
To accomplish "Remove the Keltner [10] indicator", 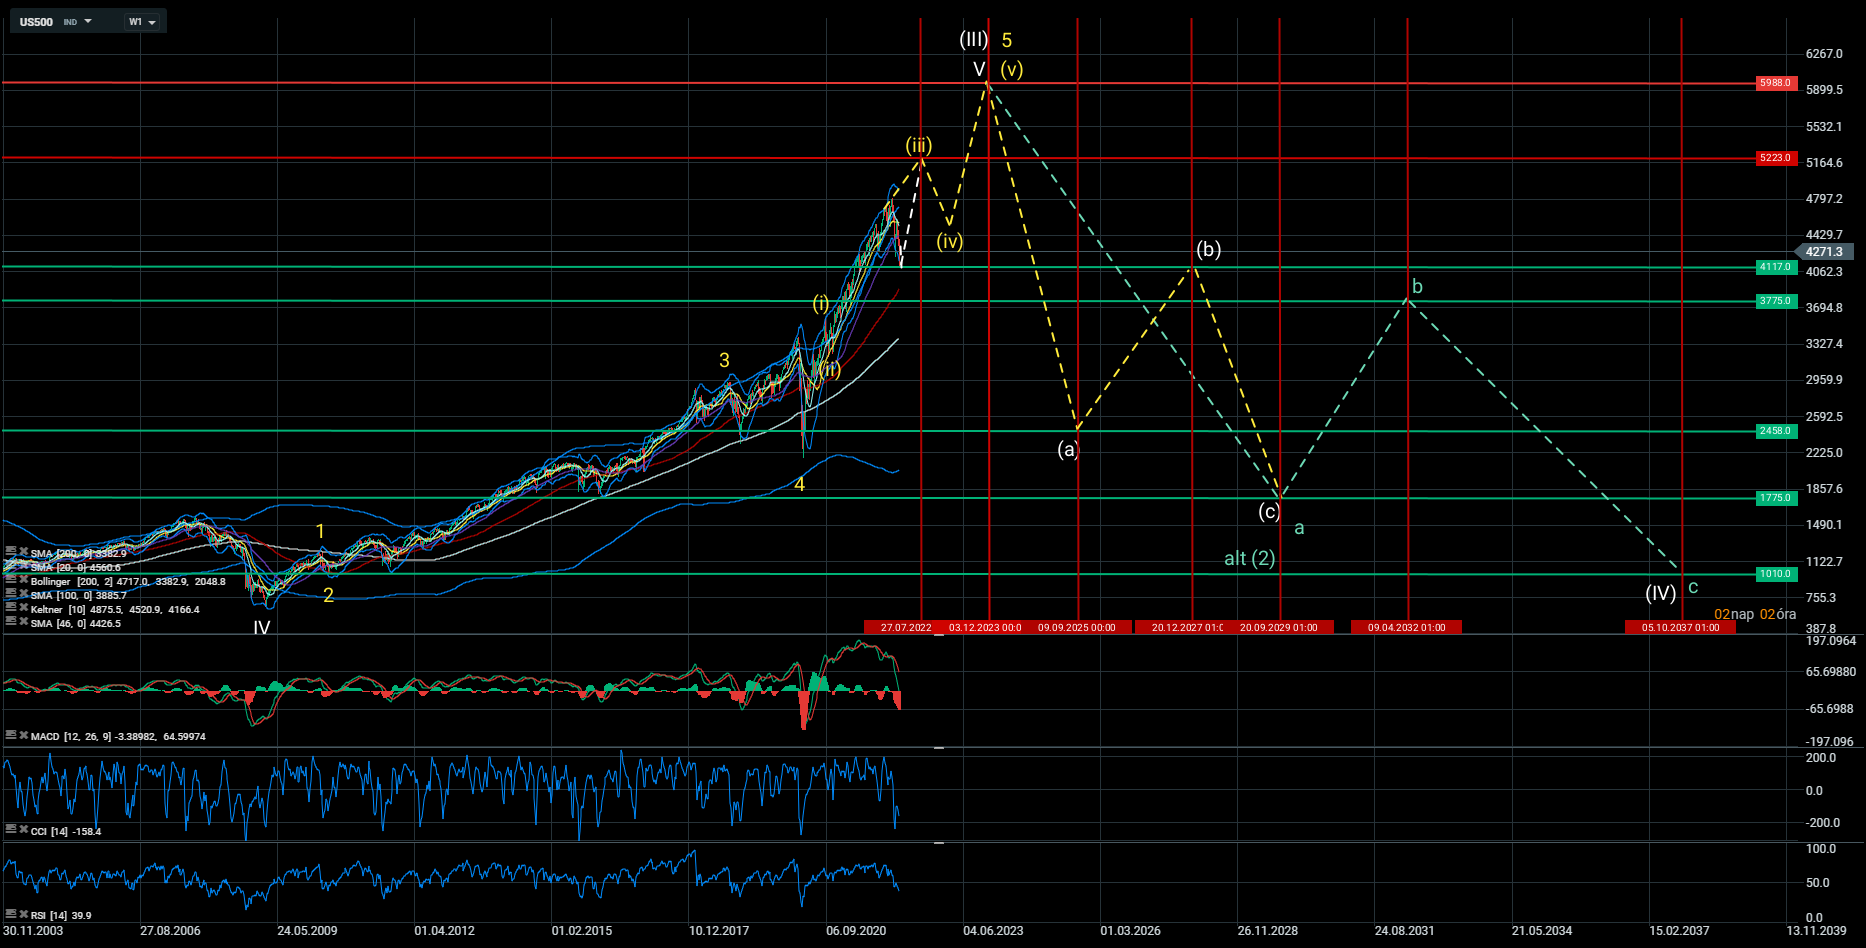I will coord(24,608).
